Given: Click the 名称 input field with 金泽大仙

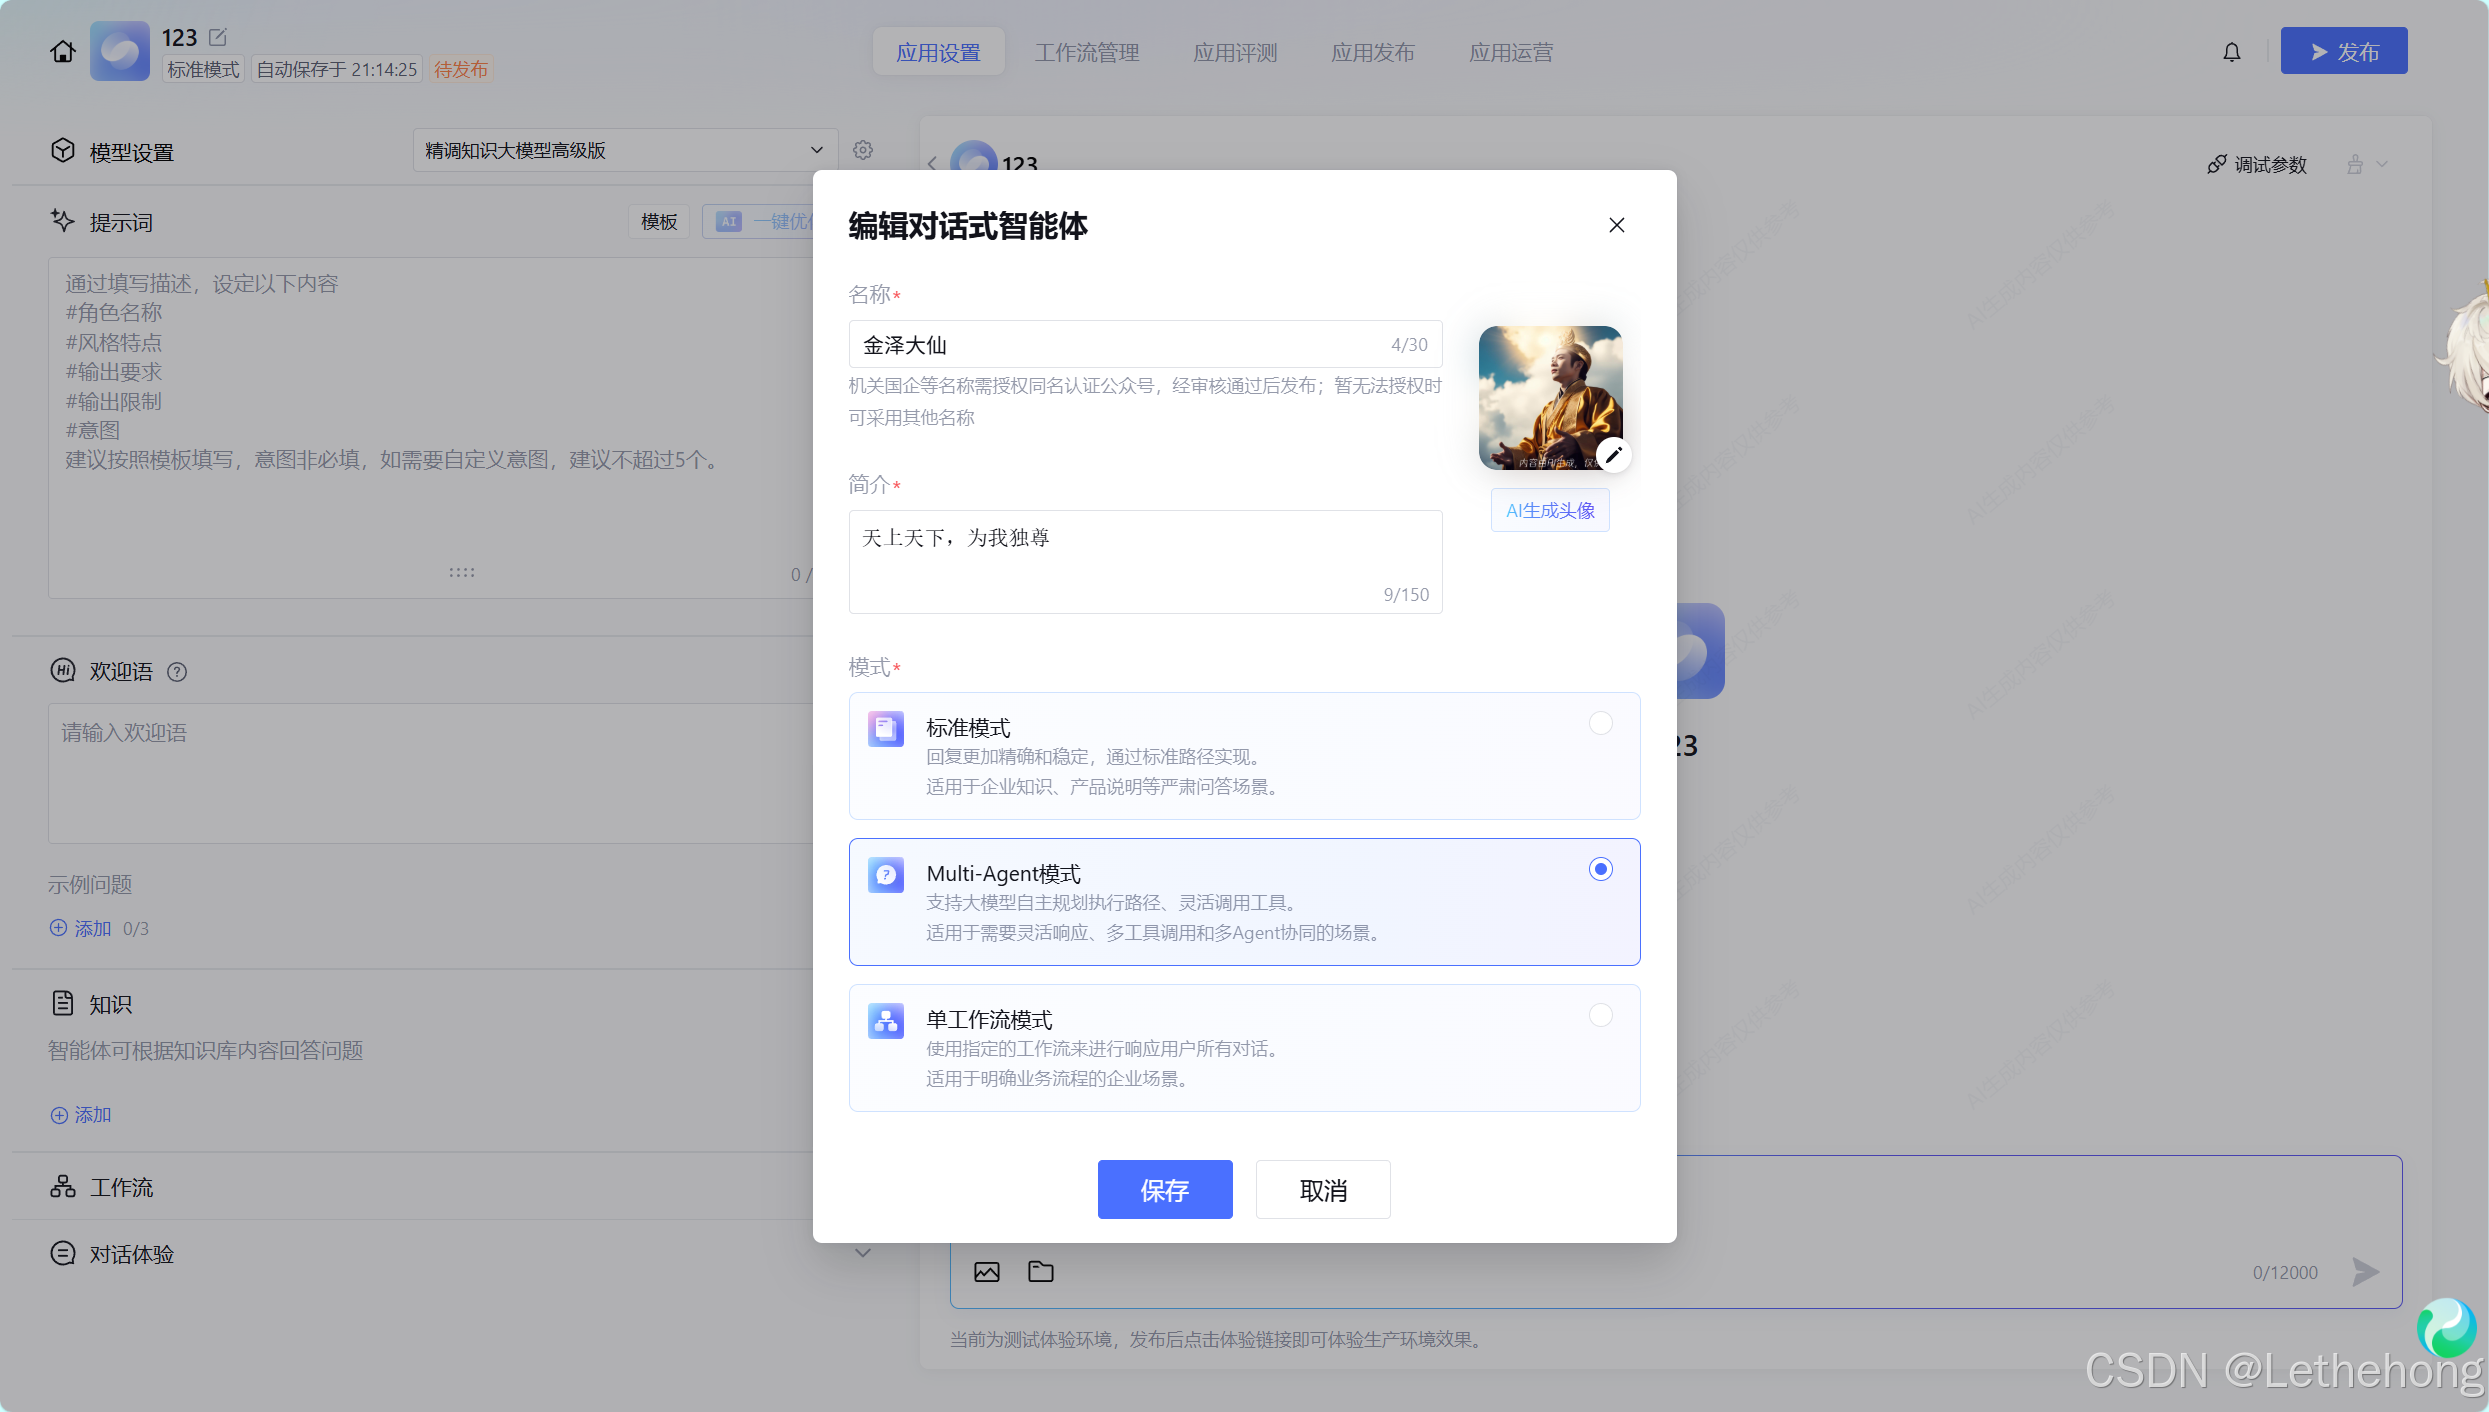Looking at the screenshot, I should click(x=1120, y=345).
